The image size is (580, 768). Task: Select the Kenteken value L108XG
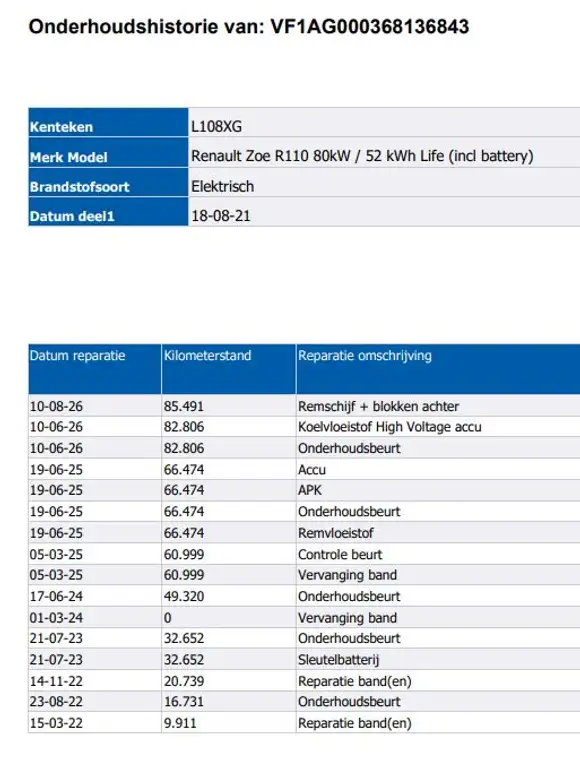(217, 127)
